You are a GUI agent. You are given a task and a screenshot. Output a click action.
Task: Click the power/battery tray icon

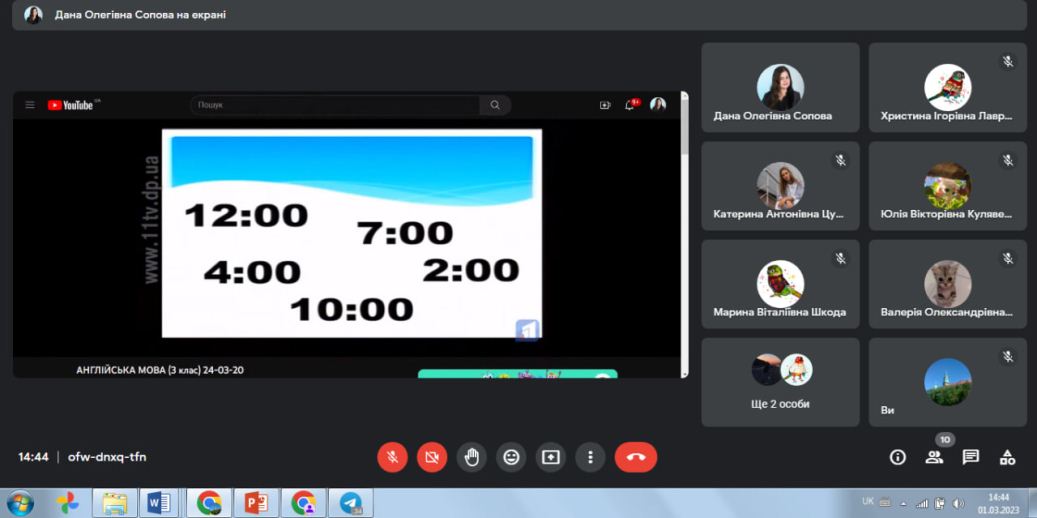point(940,503)
